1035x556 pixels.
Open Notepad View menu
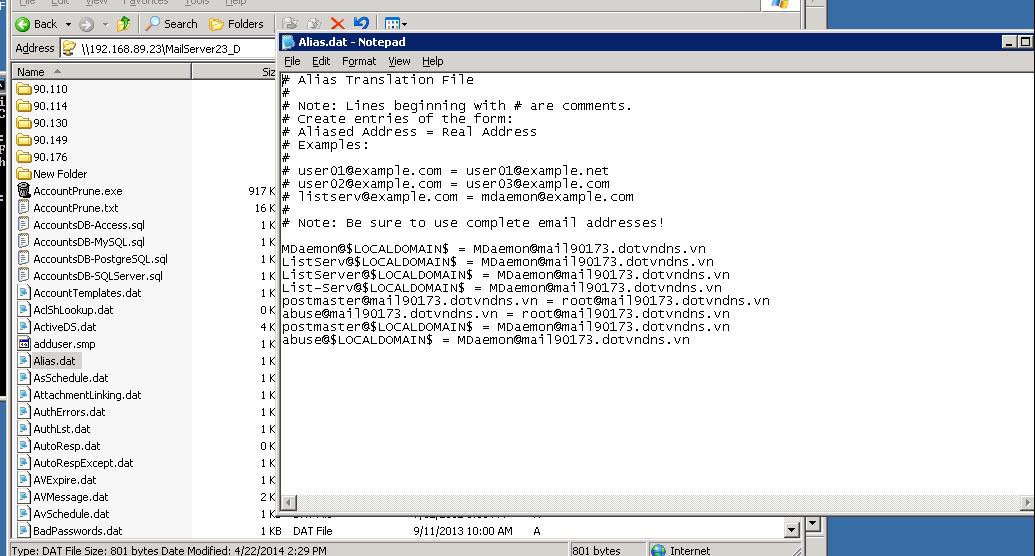[x=399, y=61]
